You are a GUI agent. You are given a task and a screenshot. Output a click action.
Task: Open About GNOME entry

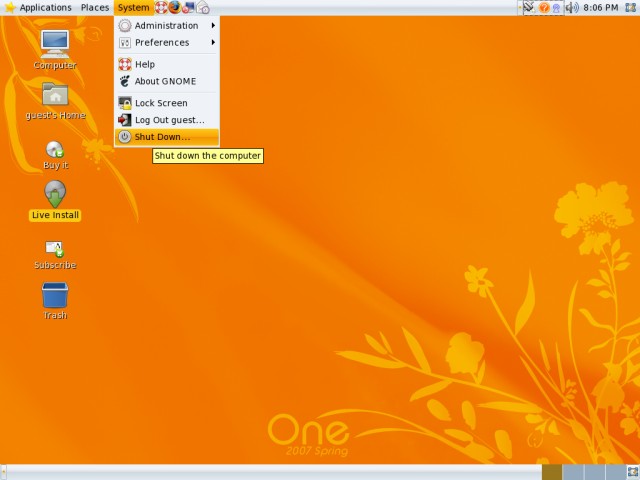(x=165, y=82)
